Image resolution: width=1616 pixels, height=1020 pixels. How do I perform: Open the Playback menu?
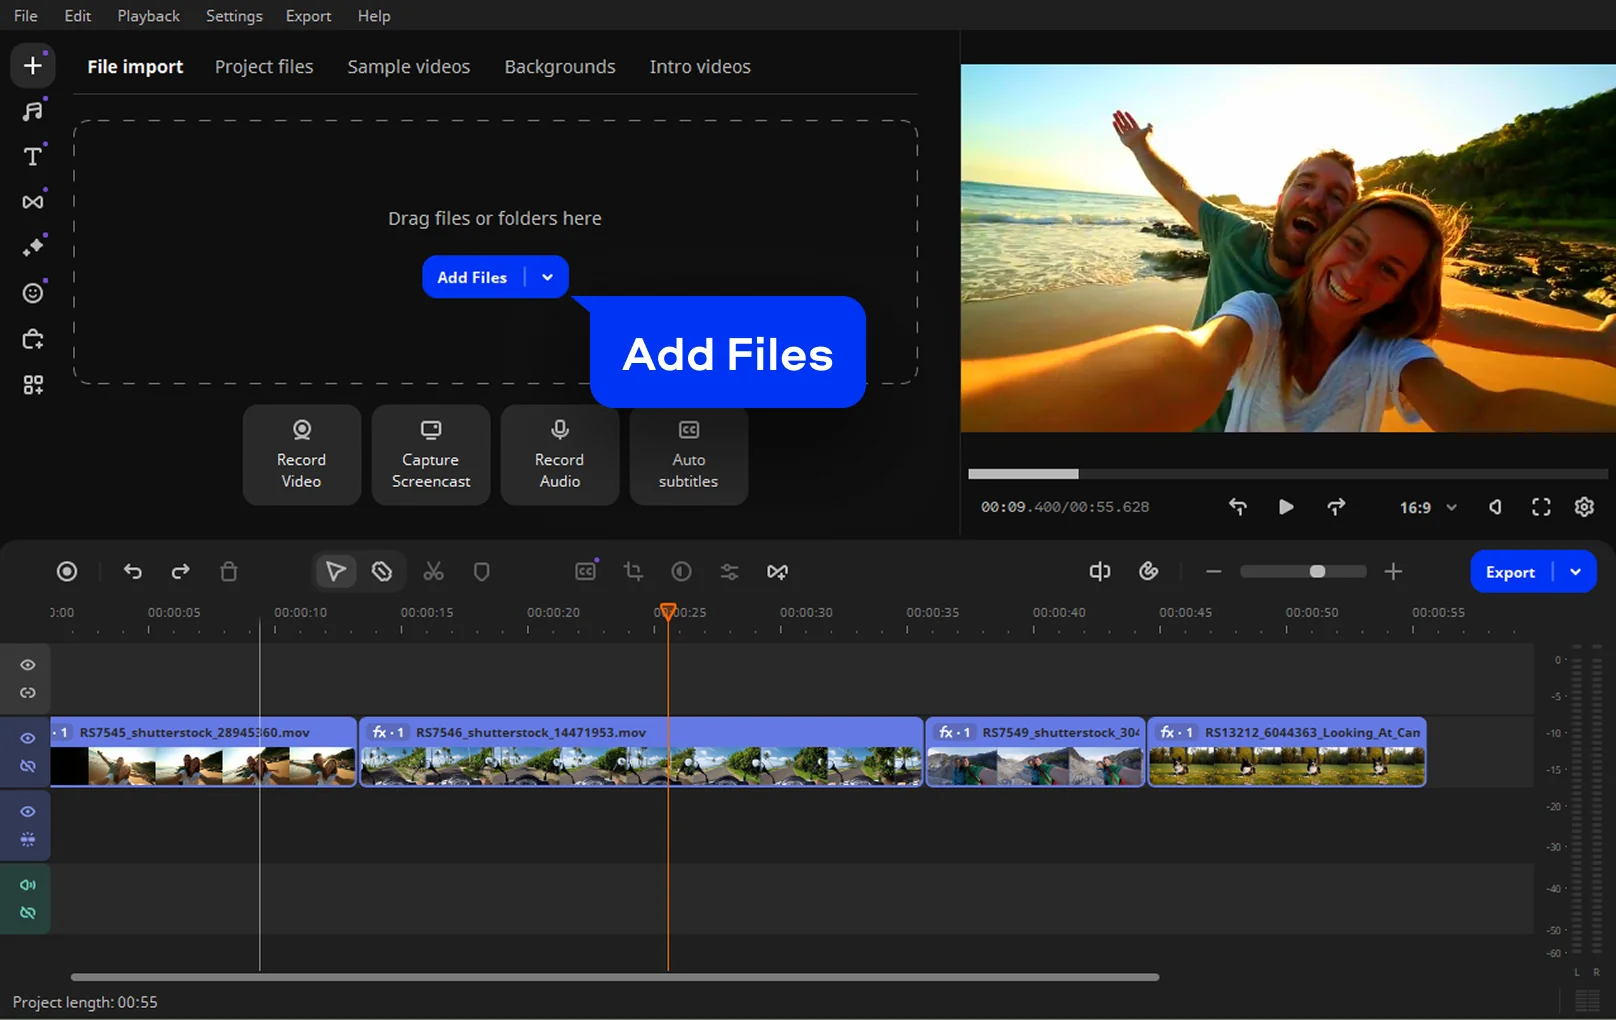148,16
